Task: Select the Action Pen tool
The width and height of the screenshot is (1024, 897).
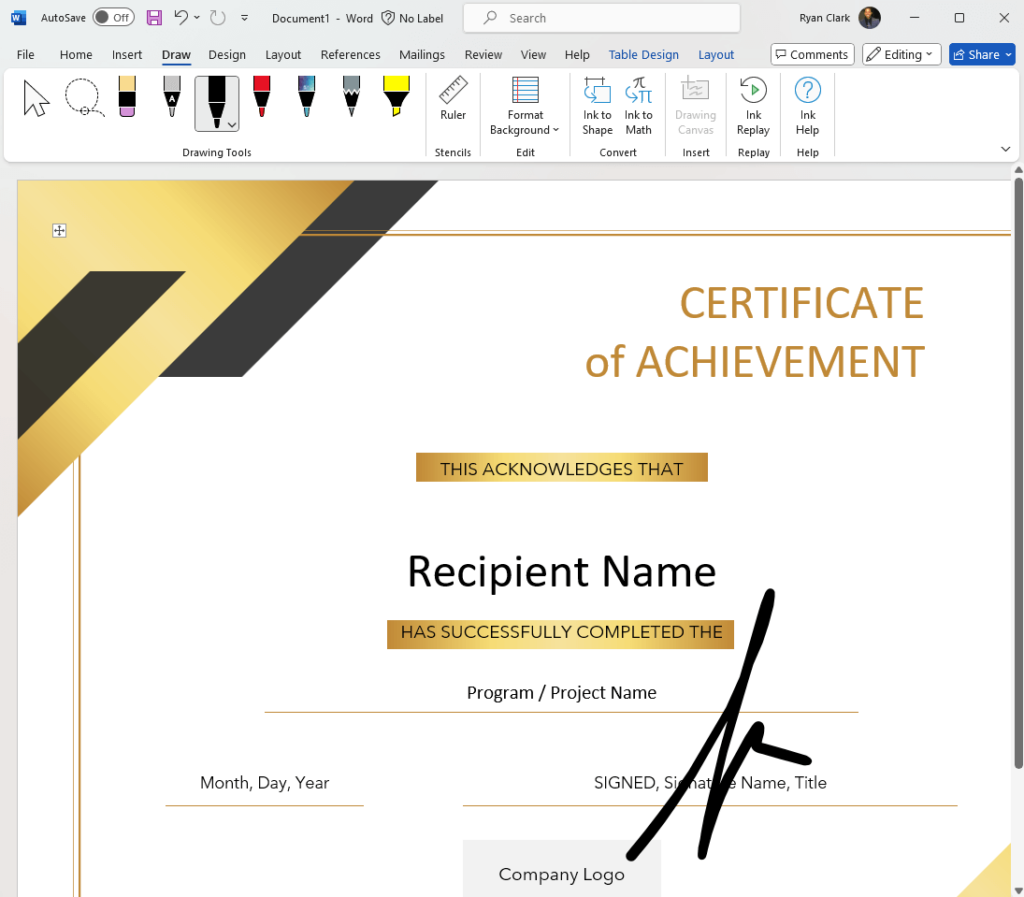Action: (x=172, y=97)
